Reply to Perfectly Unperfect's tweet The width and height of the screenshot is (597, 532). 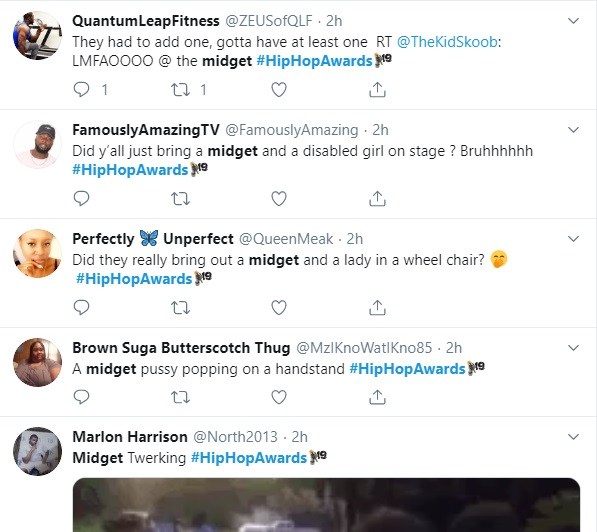81,307
